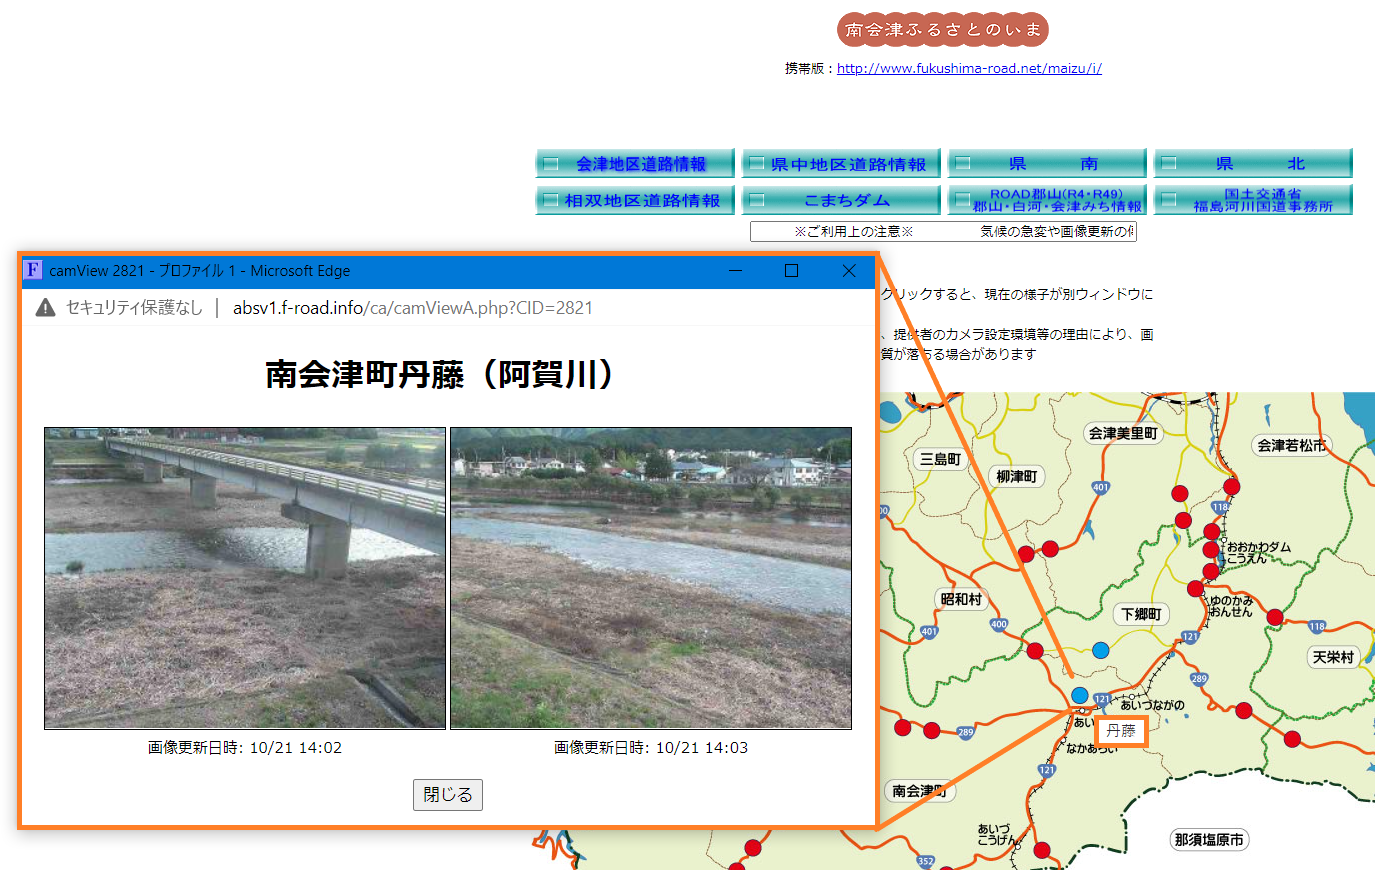1380x870 pixels.
Task: Click the 南会津ふるさとのいま logo
Action: (x=943, y=29)
